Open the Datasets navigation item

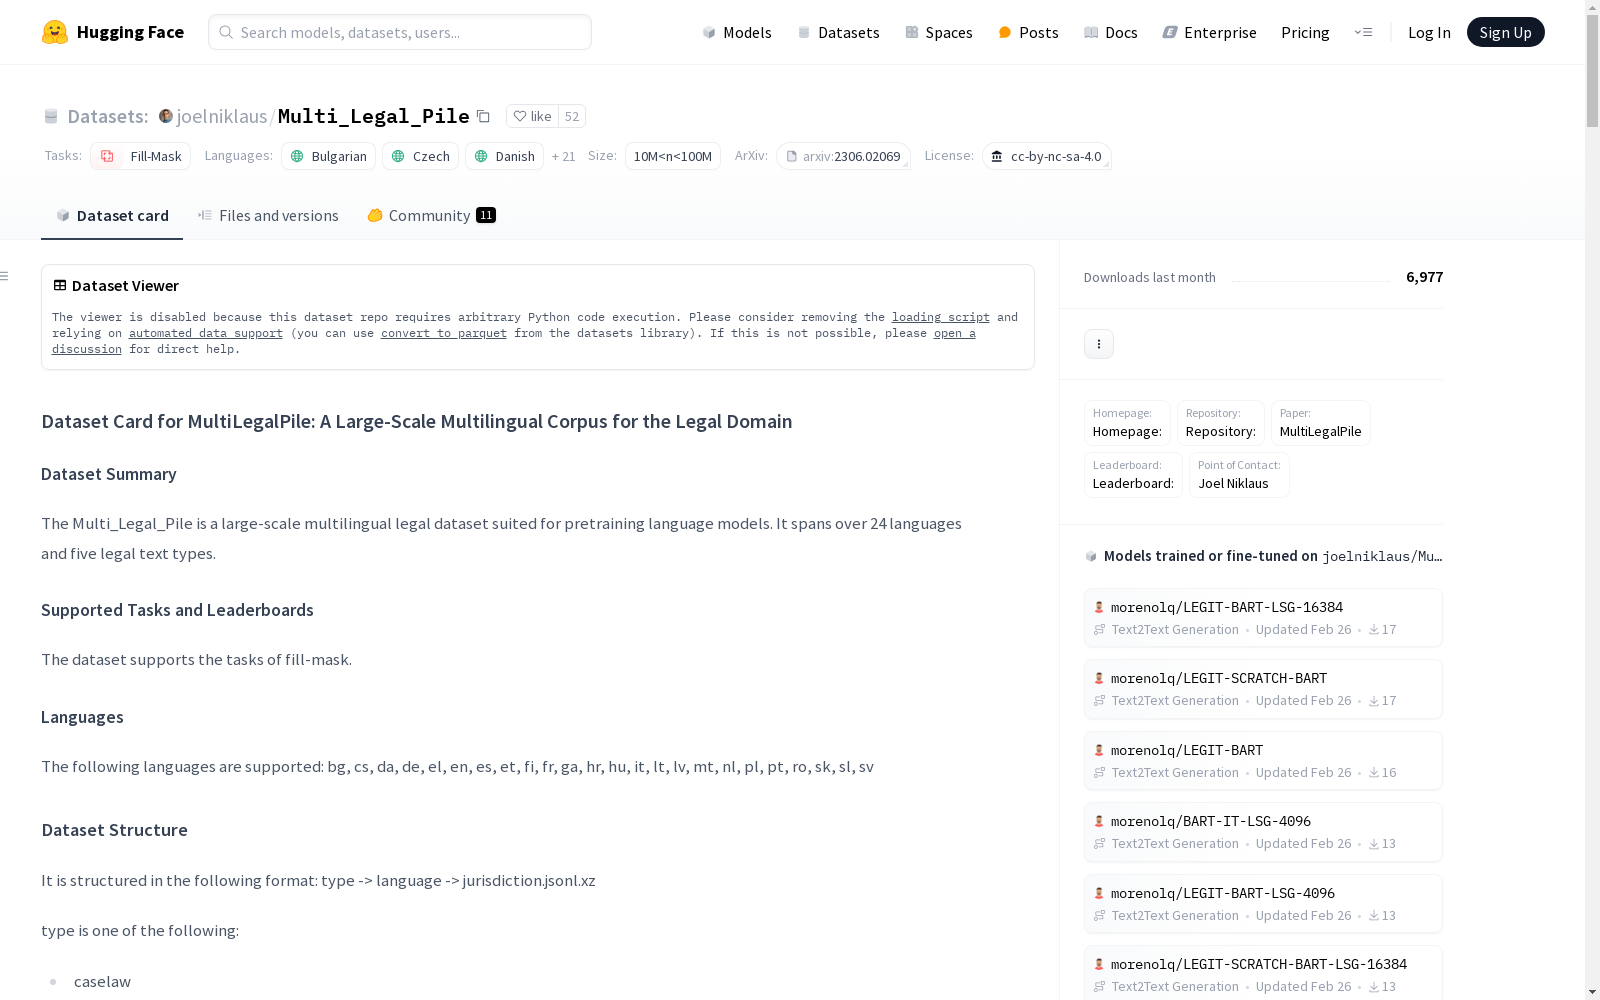(838, 32)
